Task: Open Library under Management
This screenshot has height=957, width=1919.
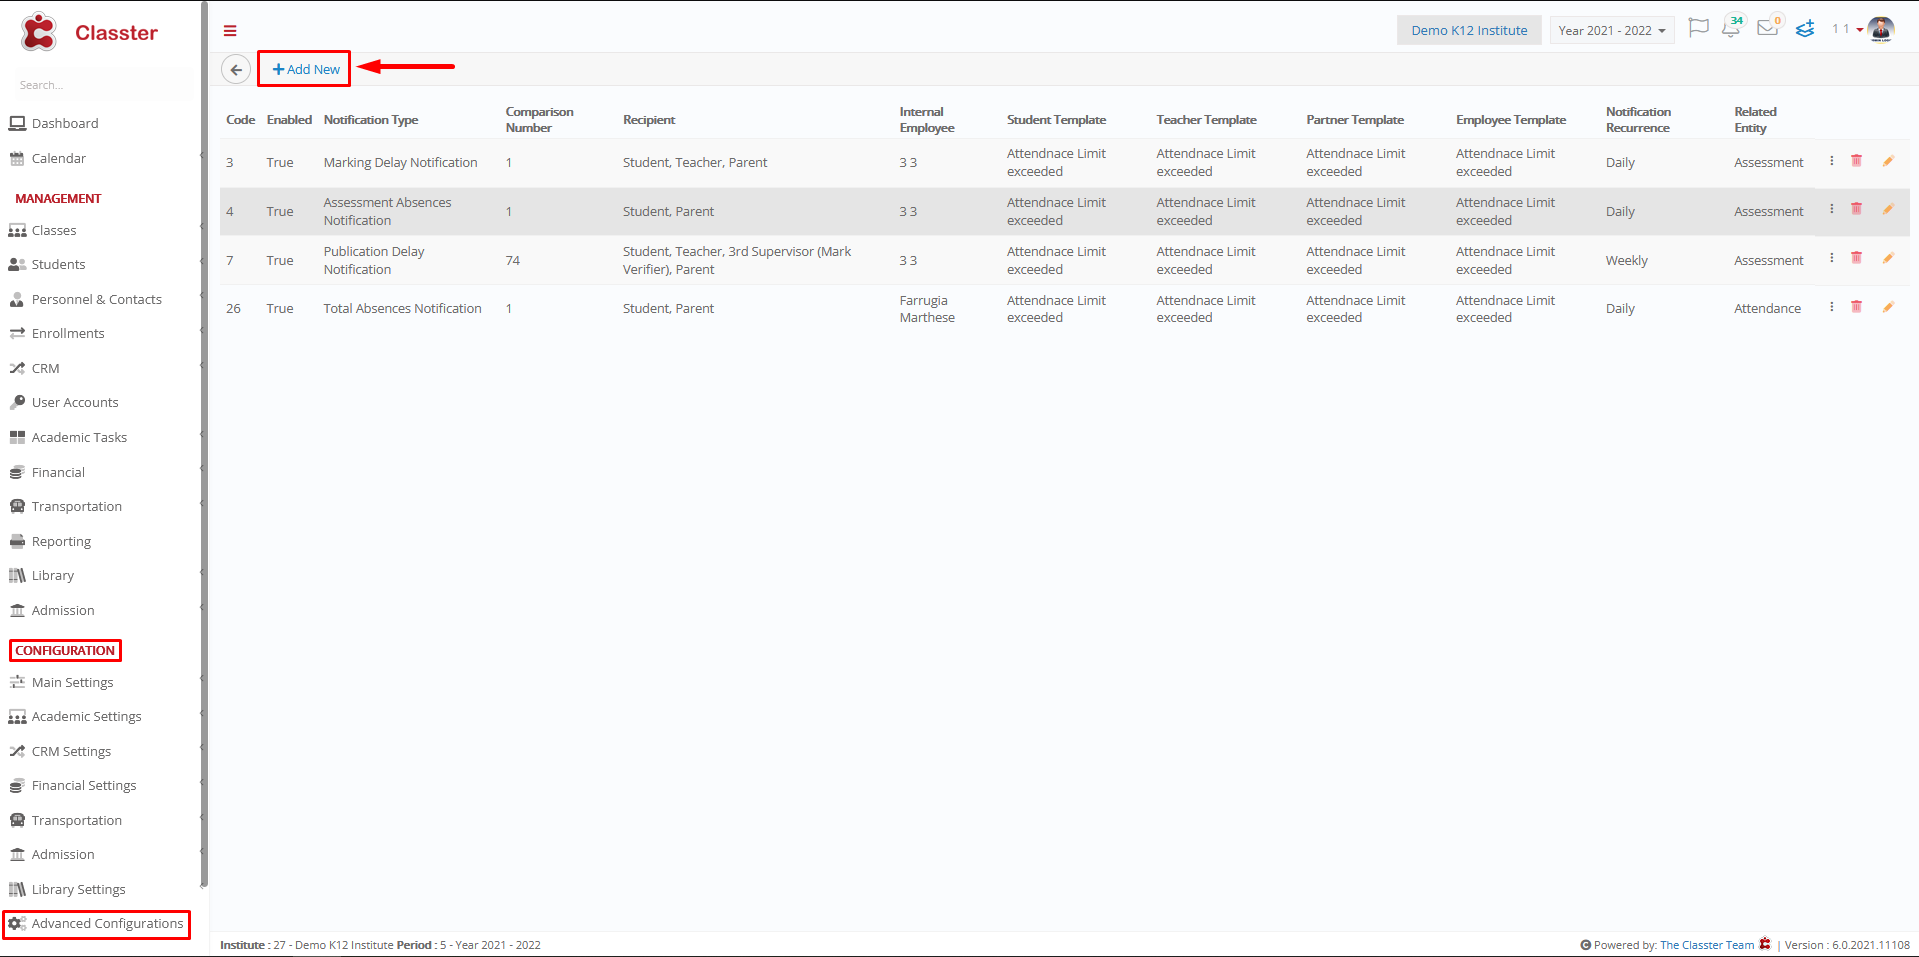Action: 53,575
